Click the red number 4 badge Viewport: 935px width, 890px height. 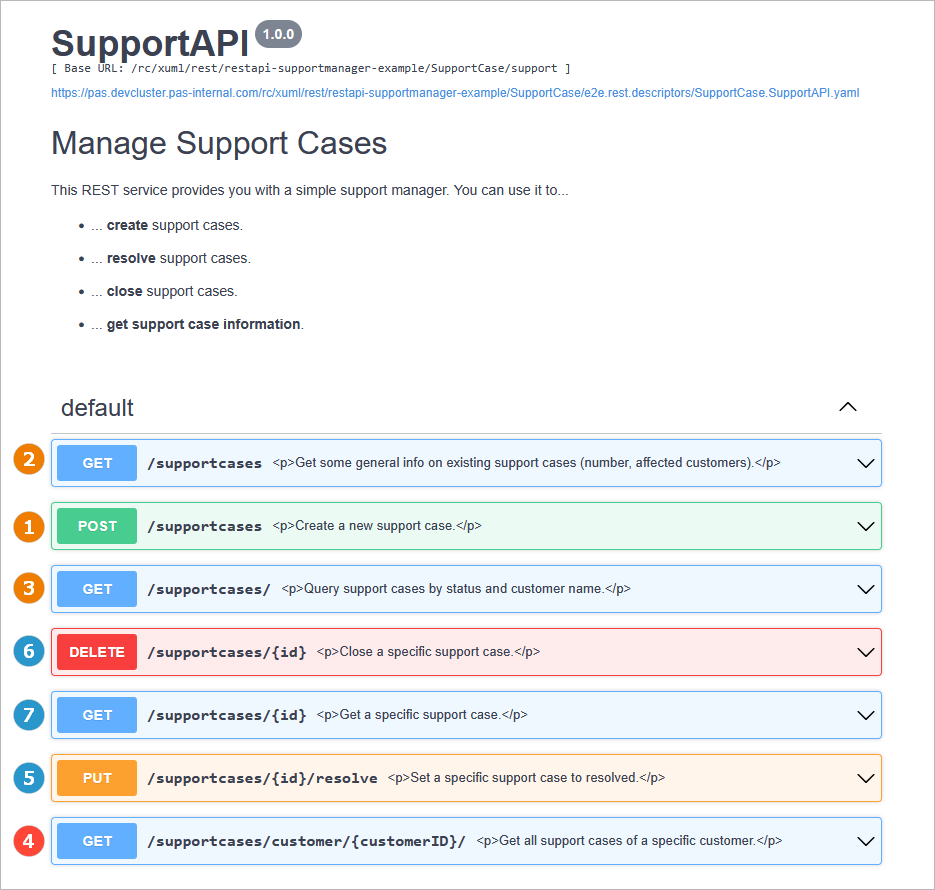[x=29, y=841]
